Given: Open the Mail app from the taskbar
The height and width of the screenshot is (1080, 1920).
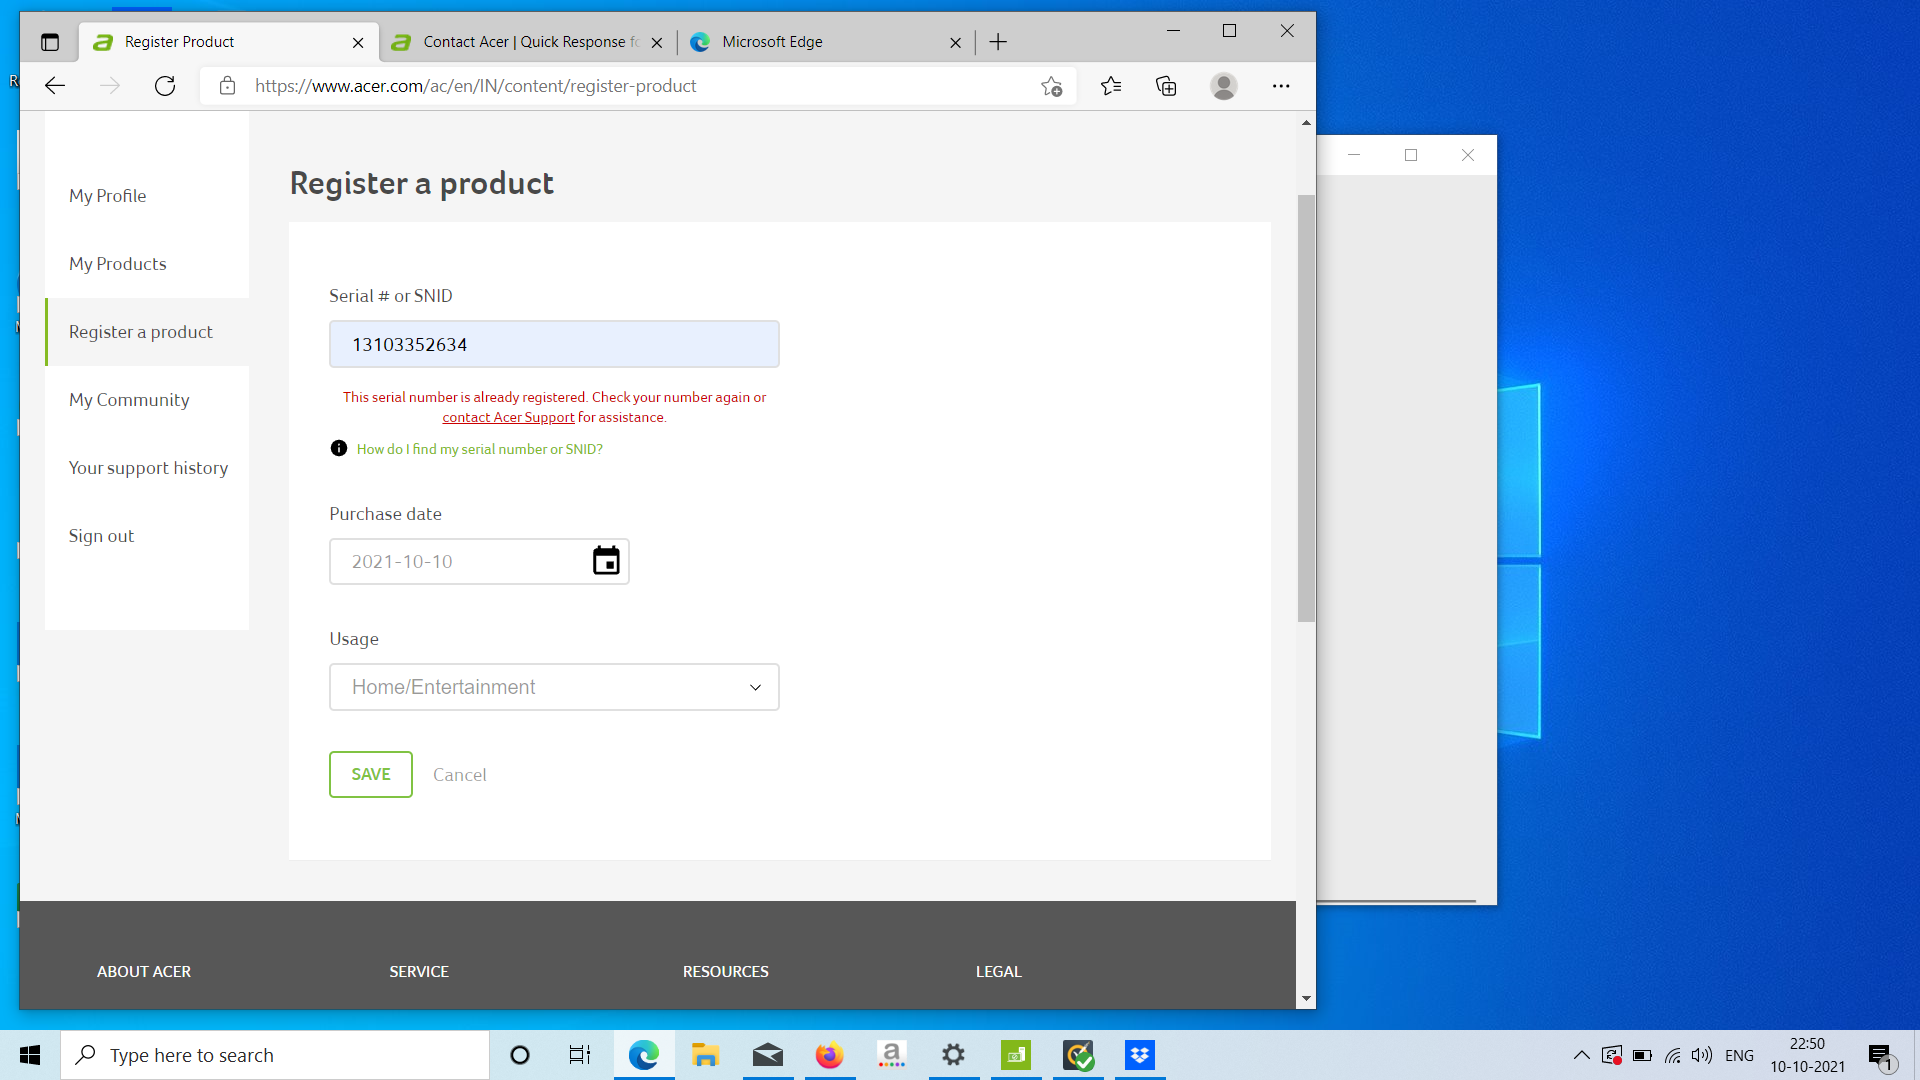Looking at the screenshot, I should 768,1055.
